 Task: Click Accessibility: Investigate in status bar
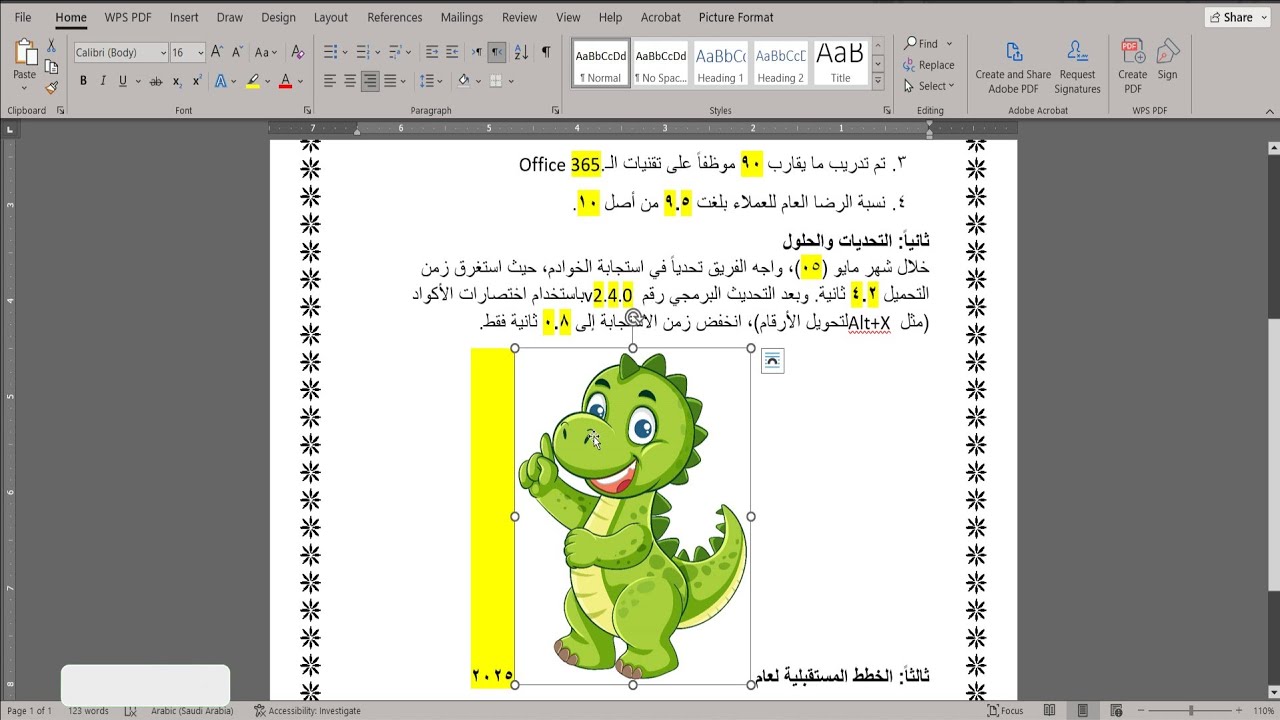click(x=307, y=711)
